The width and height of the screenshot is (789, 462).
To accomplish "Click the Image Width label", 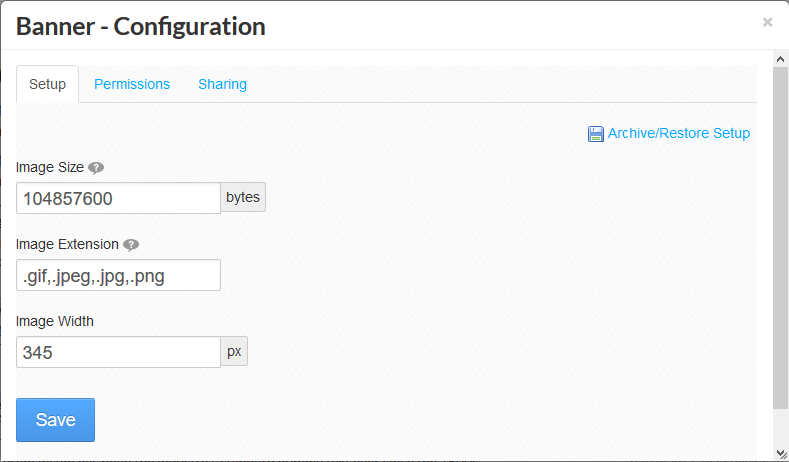I will (55, 321).
